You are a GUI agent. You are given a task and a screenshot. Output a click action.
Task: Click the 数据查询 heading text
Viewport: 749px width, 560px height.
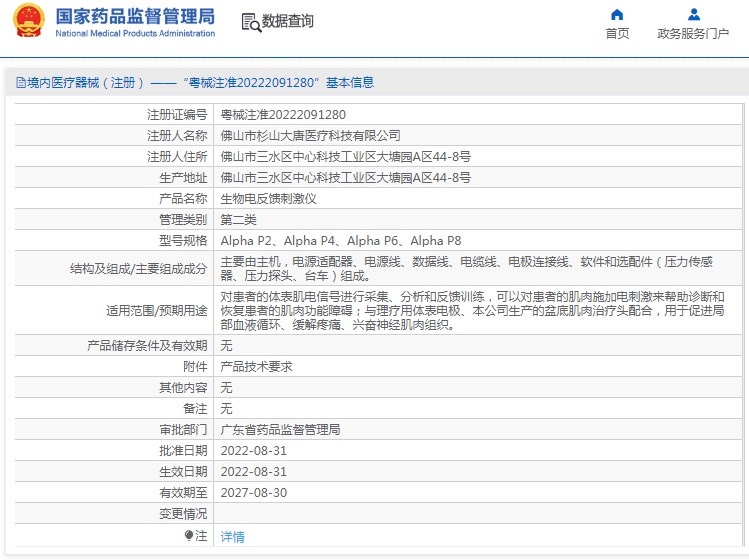[x=287, y=22]
